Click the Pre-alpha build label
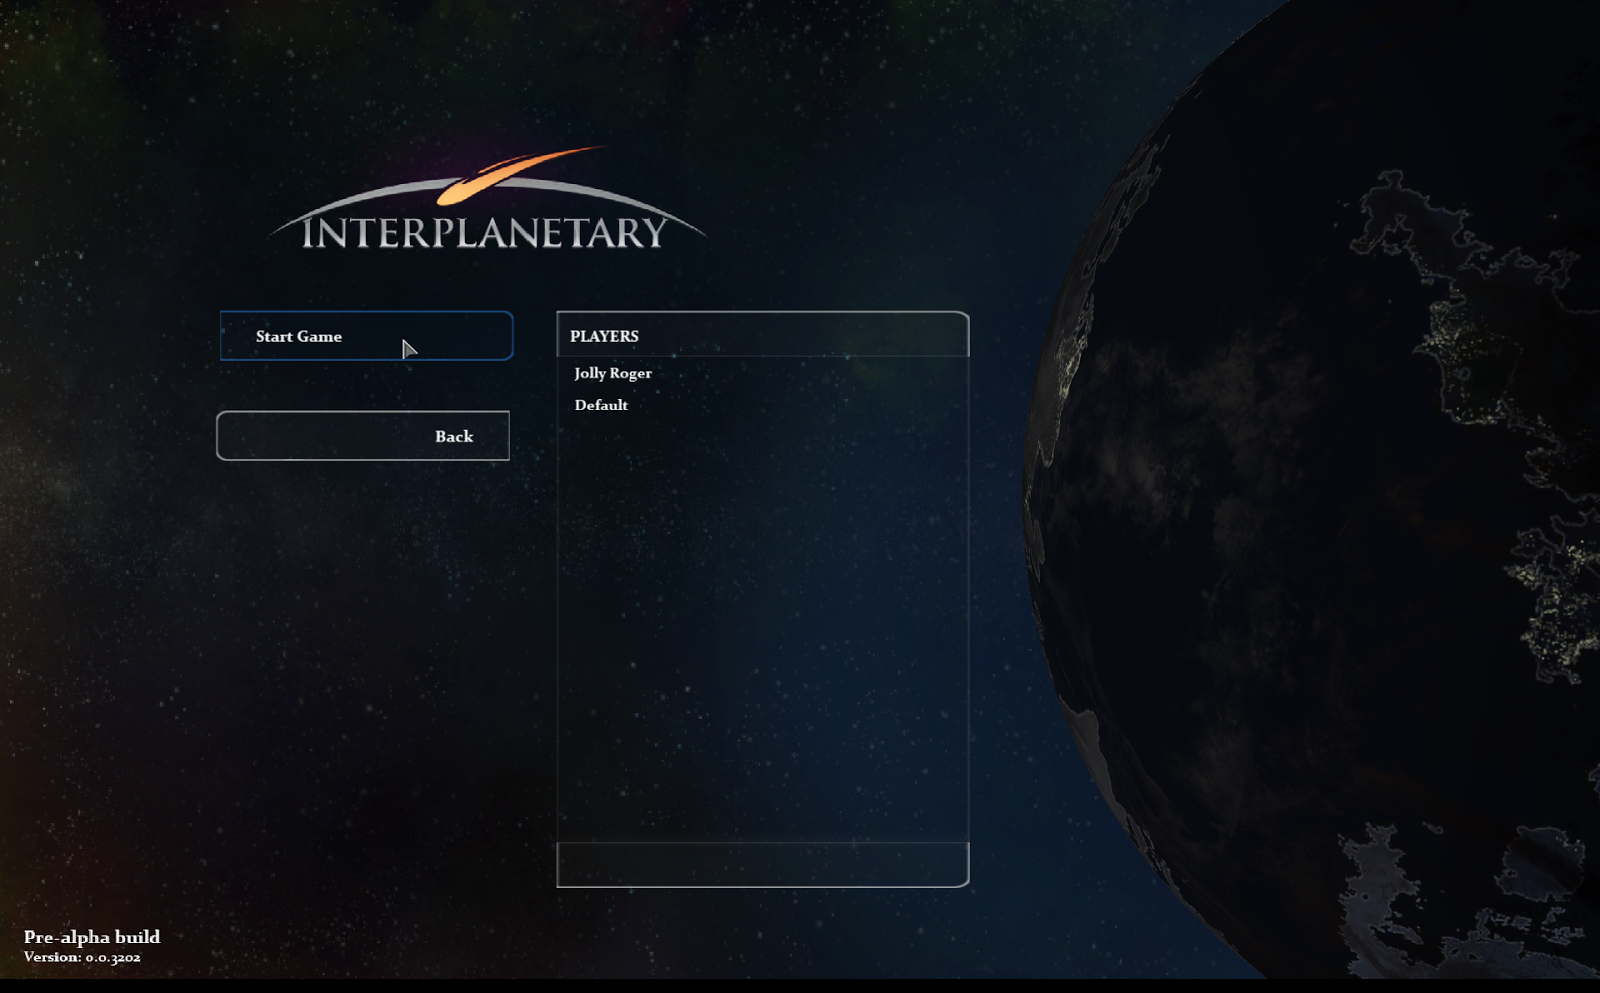 click(92, 937)
